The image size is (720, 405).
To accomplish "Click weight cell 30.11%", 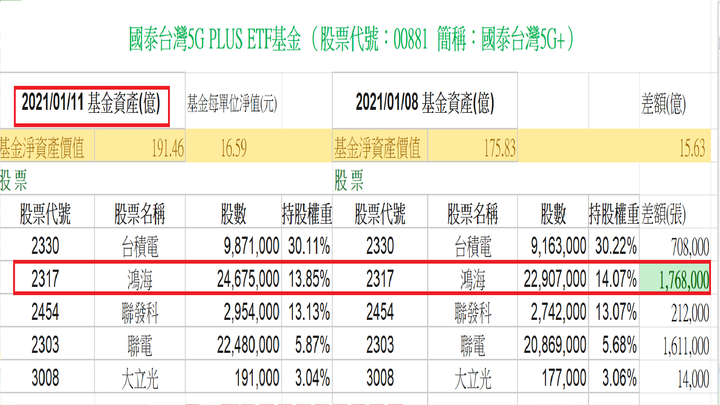I will coord(309,246).
